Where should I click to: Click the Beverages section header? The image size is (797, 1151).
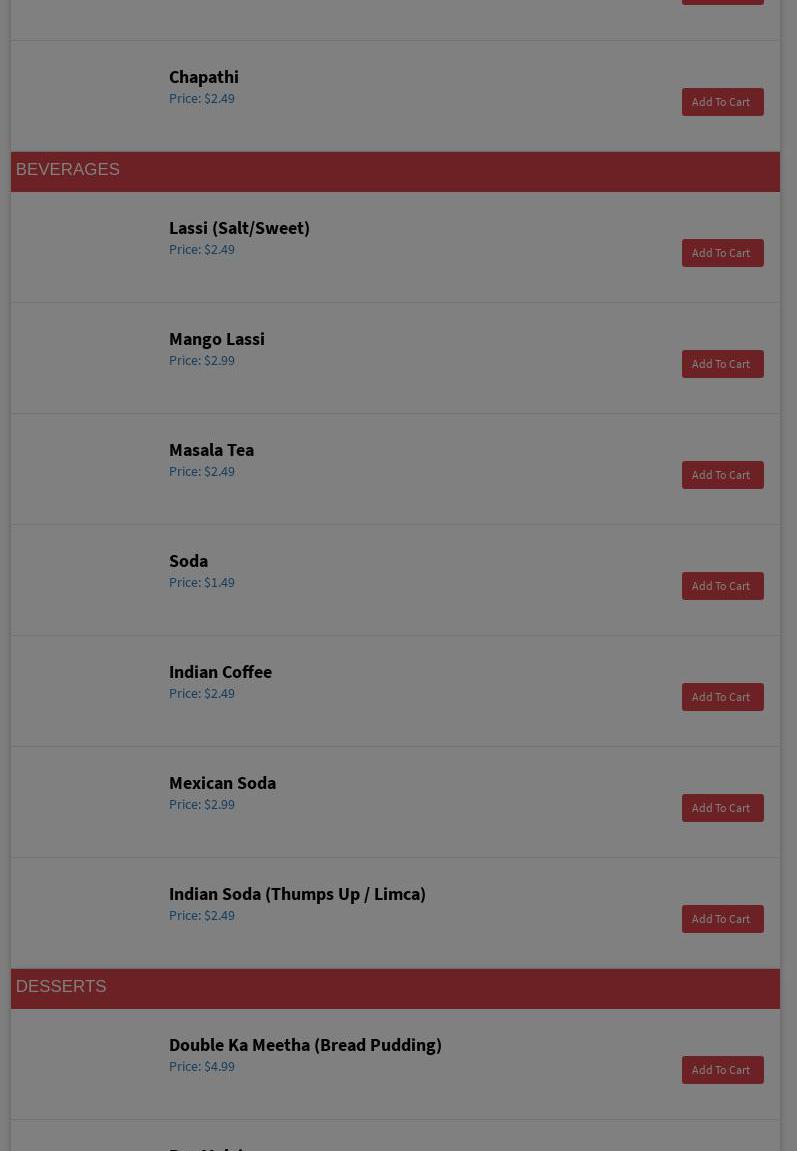68,170
